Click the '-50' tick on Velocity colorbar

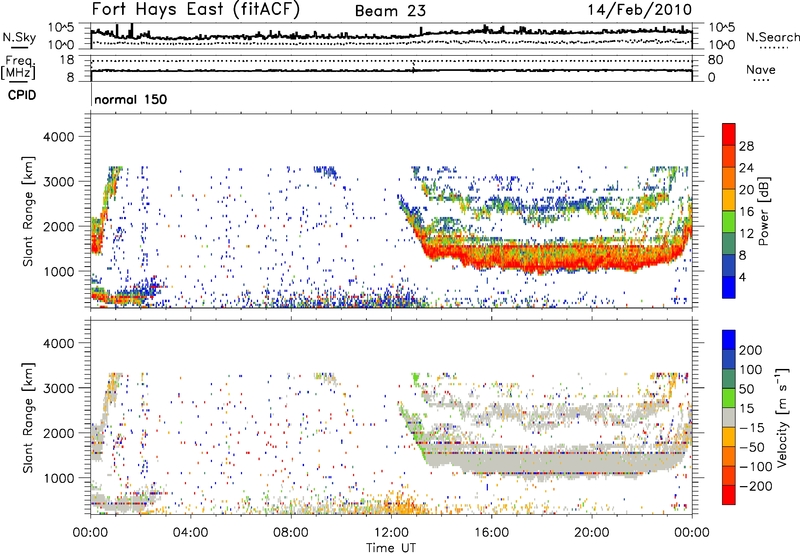click(x=752, y=447)
